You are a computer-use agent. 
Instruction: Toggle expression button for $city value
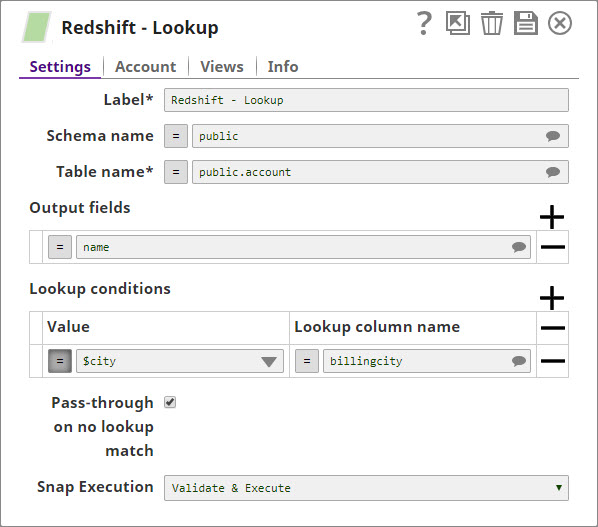(60, 361)
